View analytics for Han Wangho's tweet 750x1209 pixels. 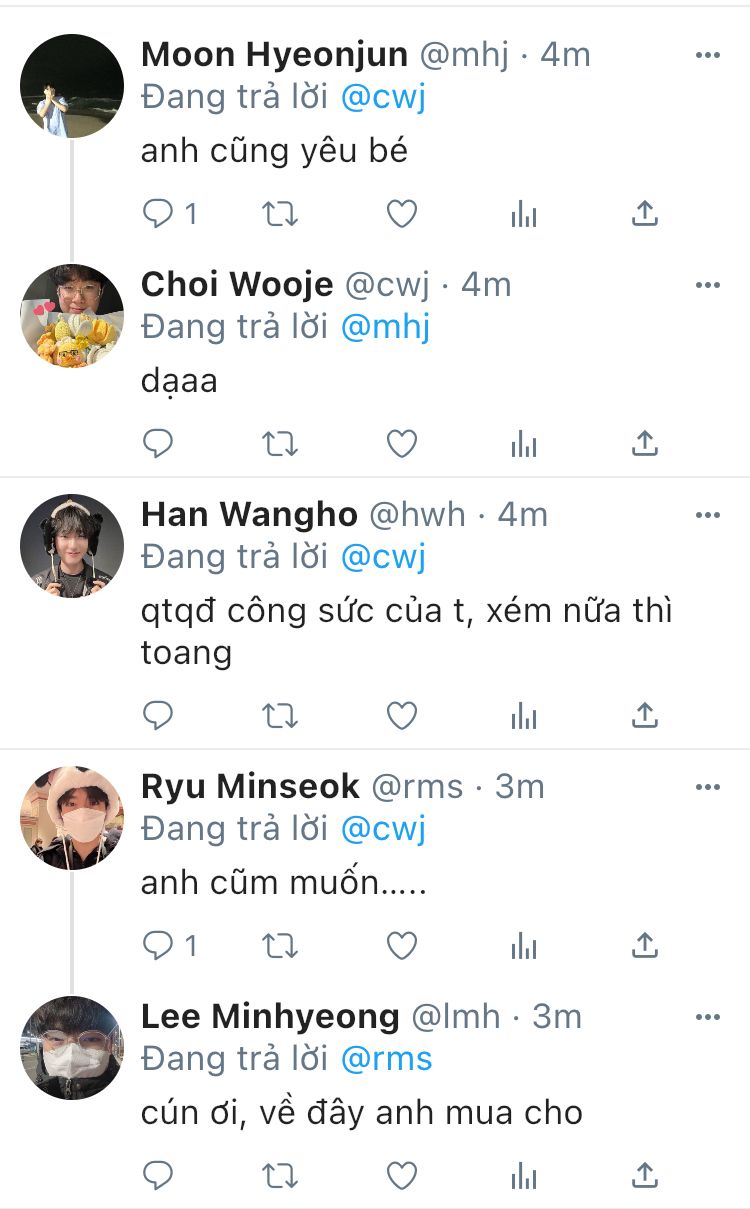[x=524, y=716]
